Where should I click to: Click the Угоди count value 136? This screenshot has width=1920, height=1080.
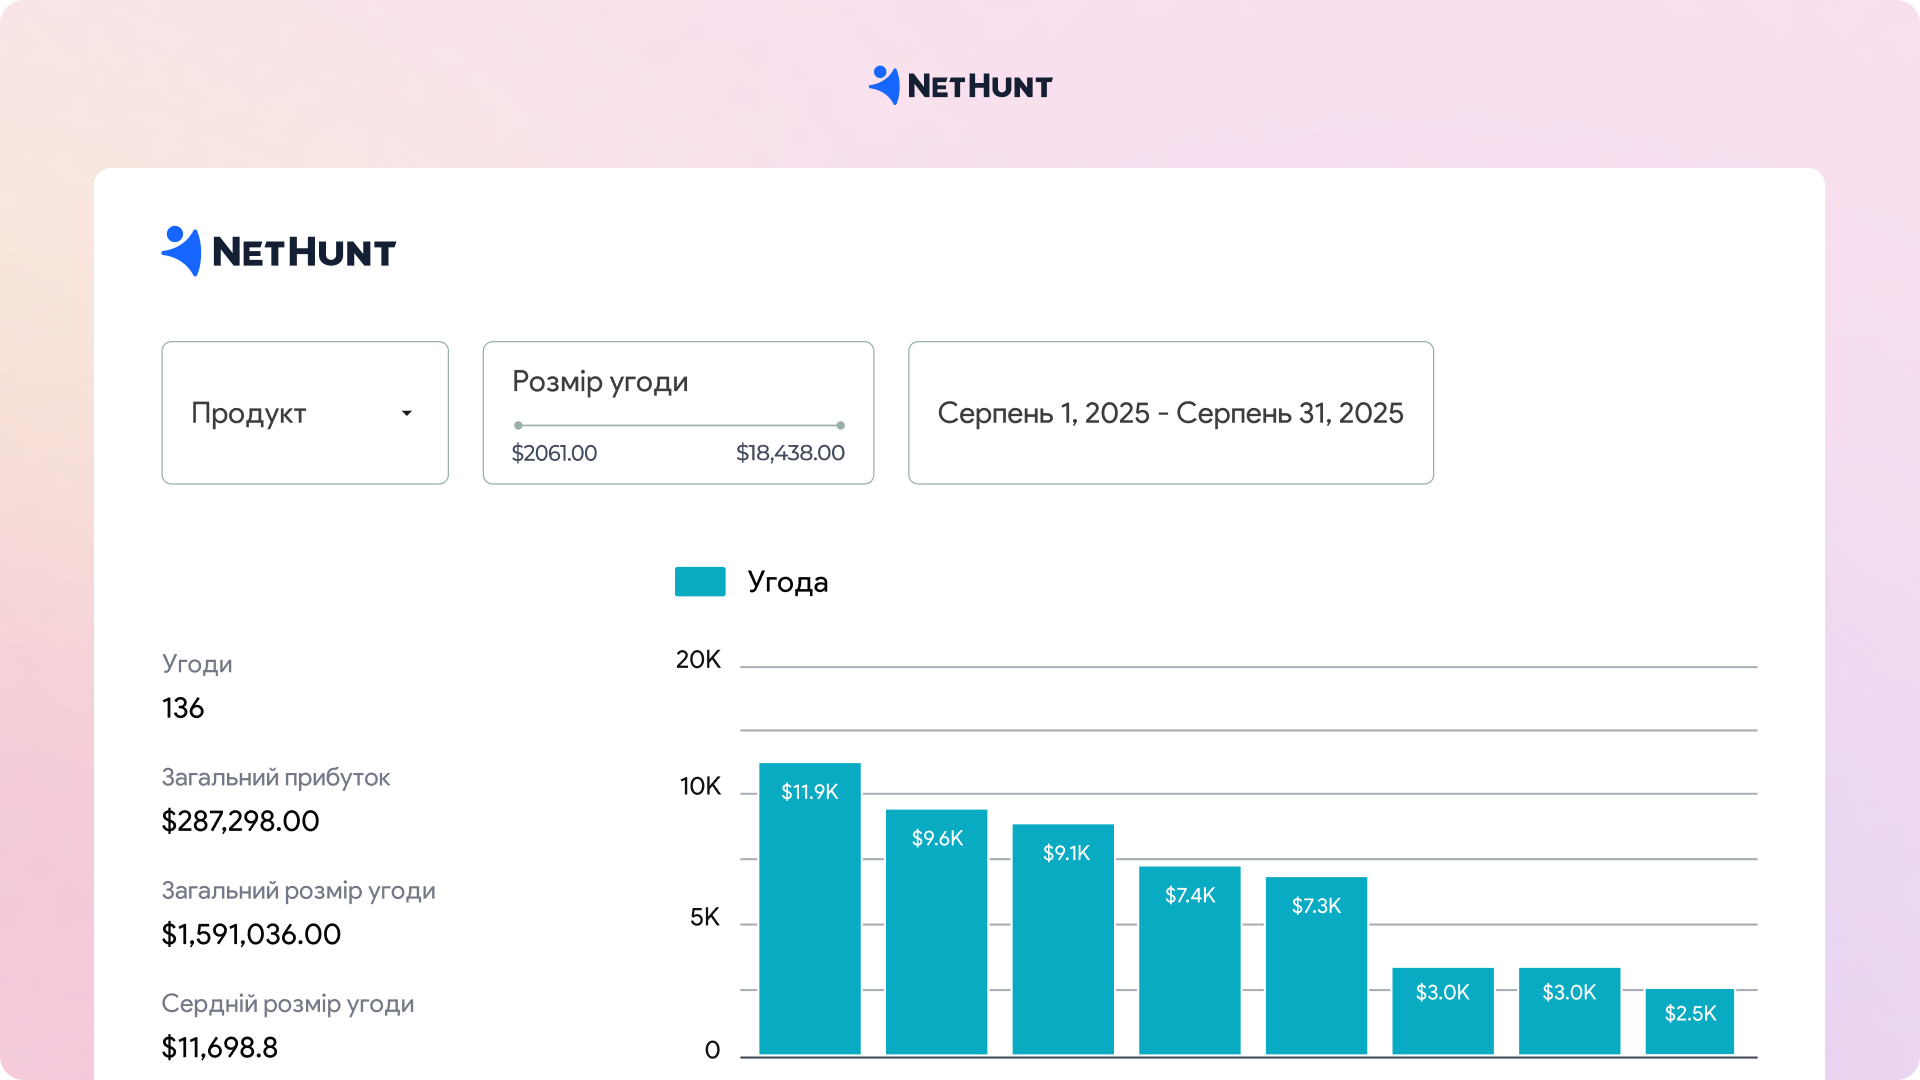coord(183,708)
